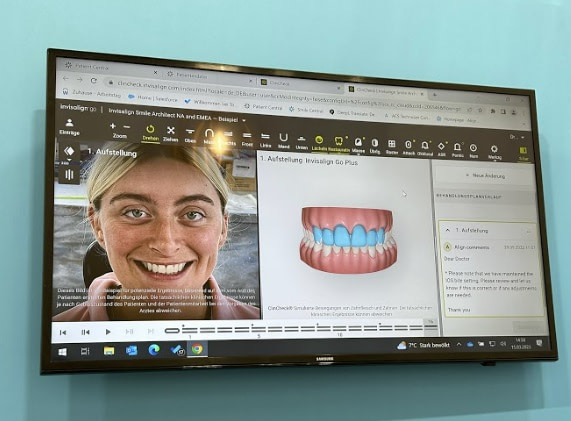Viewport: 571px width, 421px height.
Task: Collapse the 1. Aufstellung comment section
Action: pos(448,230)
